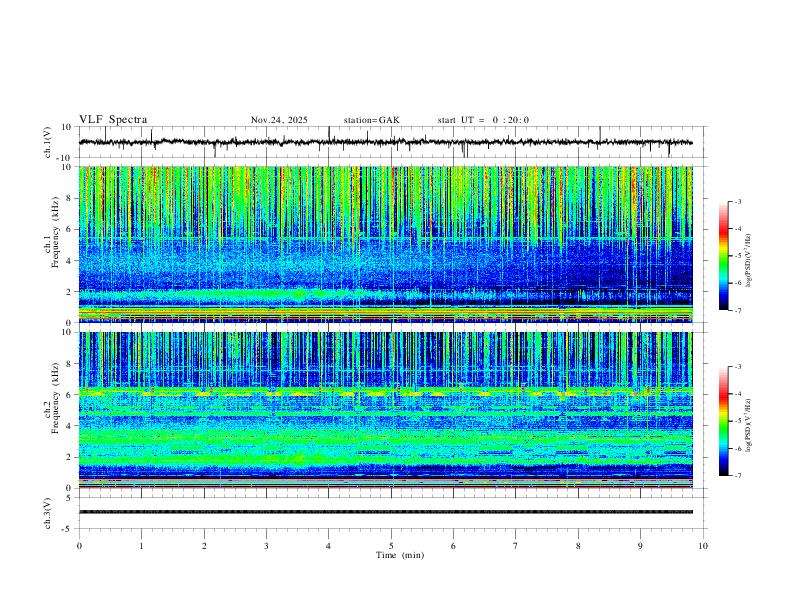Click the 'VLF Spectra' title text
Screen dimensions: 792x612
pyautogui.click(x=113, y=120)
